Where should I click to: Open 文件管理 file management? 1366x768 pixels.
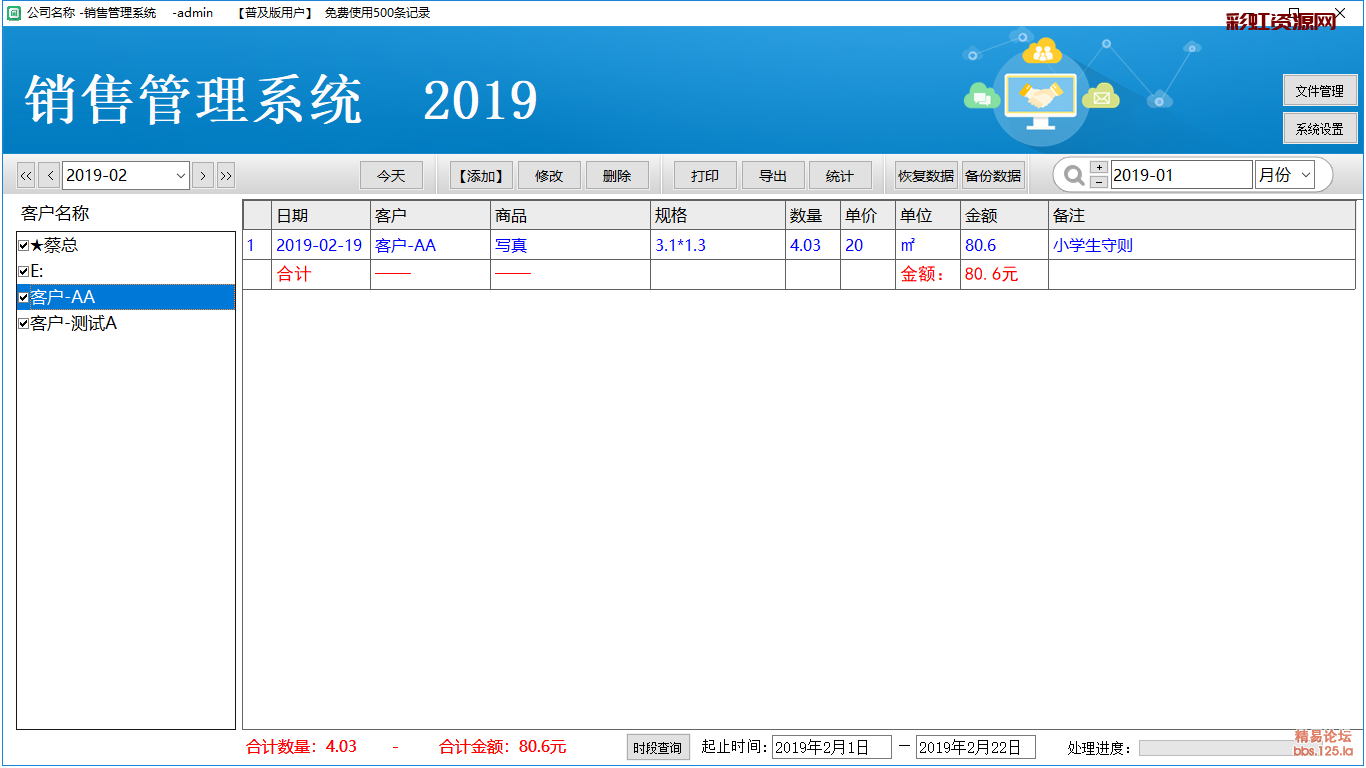1319,91
